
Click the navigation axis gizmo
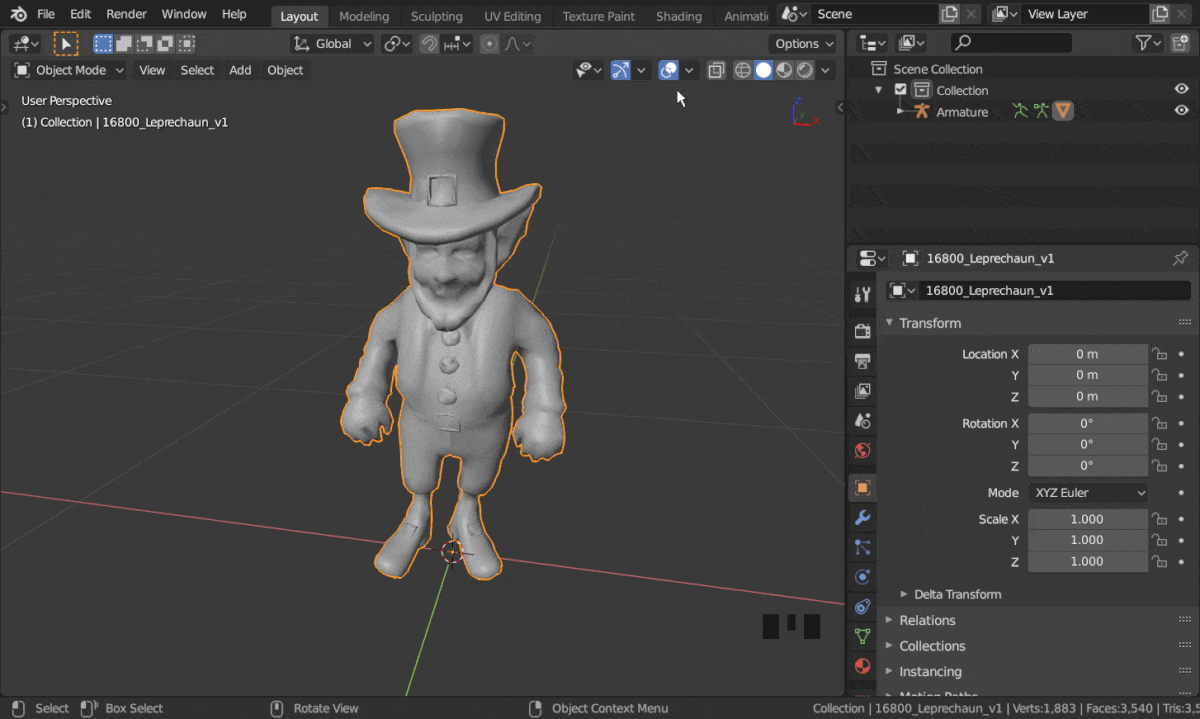(x=803, y=110)
